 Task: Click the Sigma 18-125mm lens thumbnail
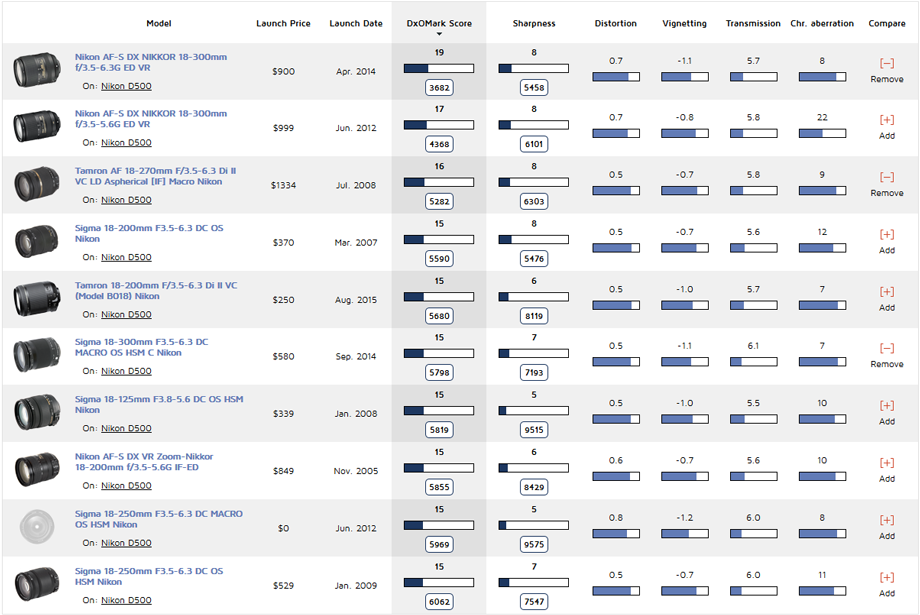(x=37, y=413)
